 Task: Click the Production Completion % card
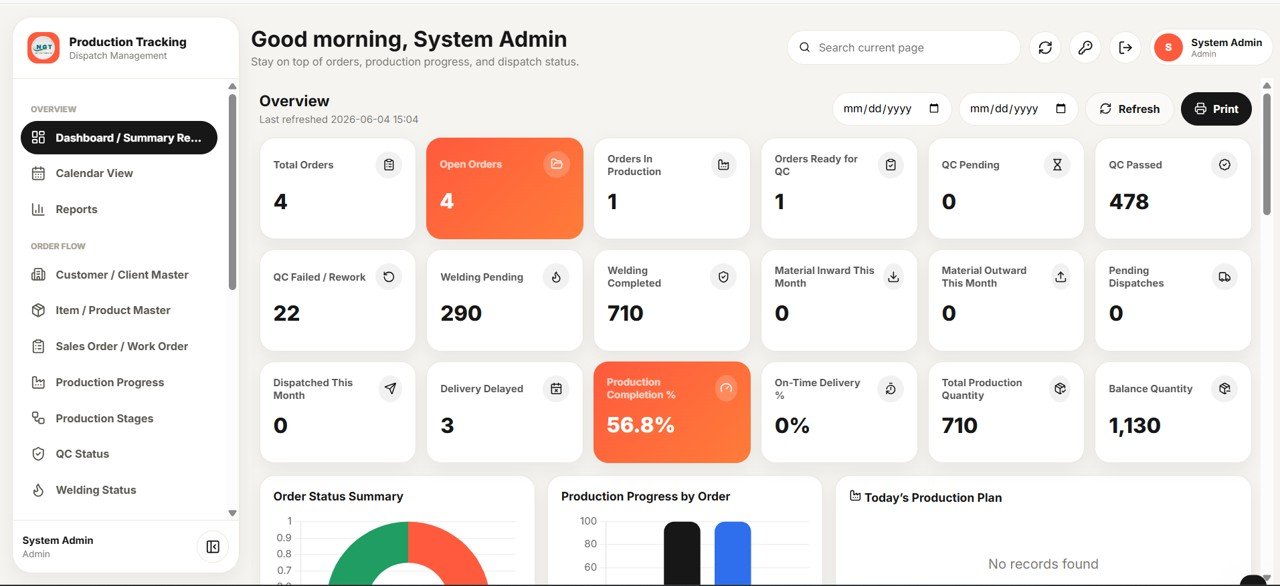click(672, 412)
